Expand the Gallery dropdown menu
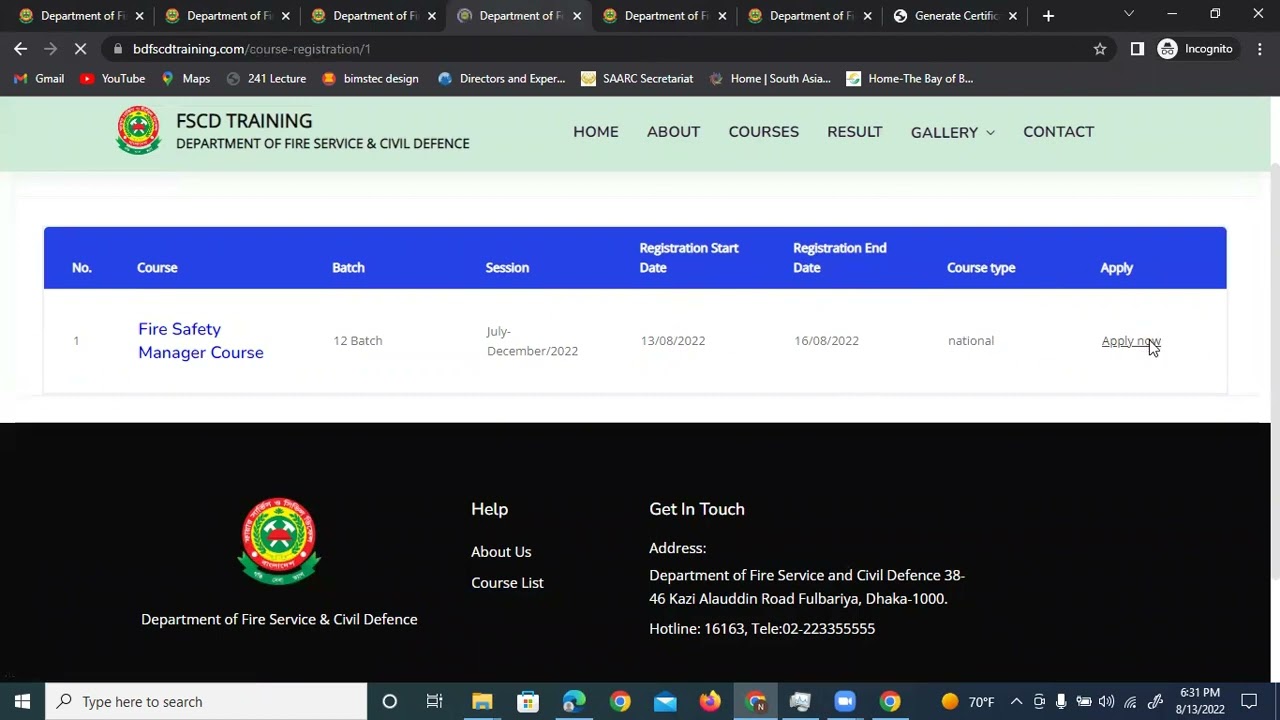 (x=952, y=132)
